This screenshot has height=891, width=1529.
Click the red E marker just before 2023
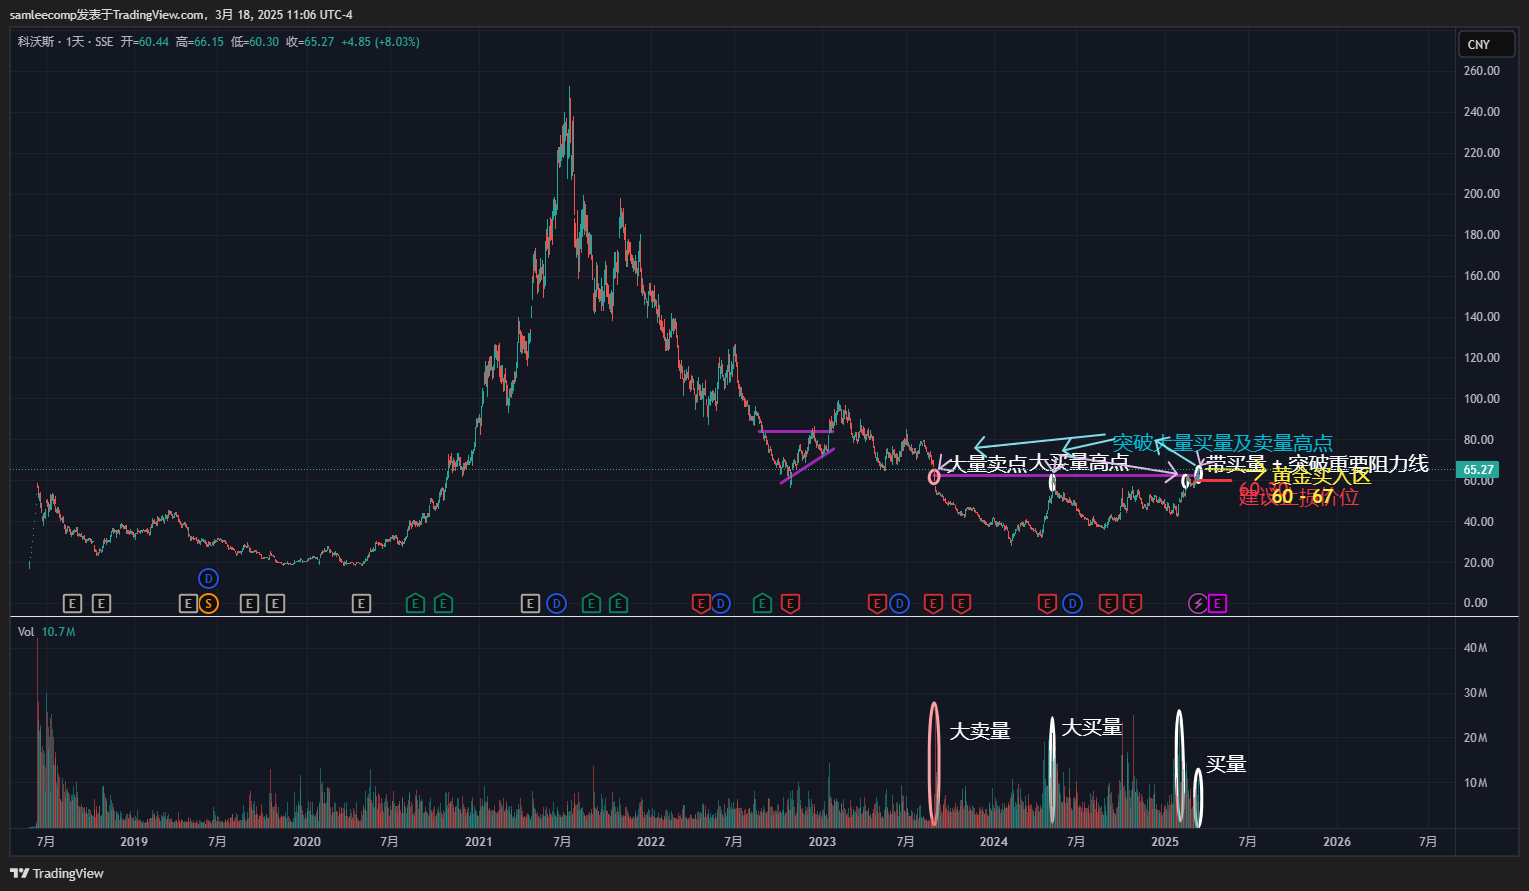[790, 603]
